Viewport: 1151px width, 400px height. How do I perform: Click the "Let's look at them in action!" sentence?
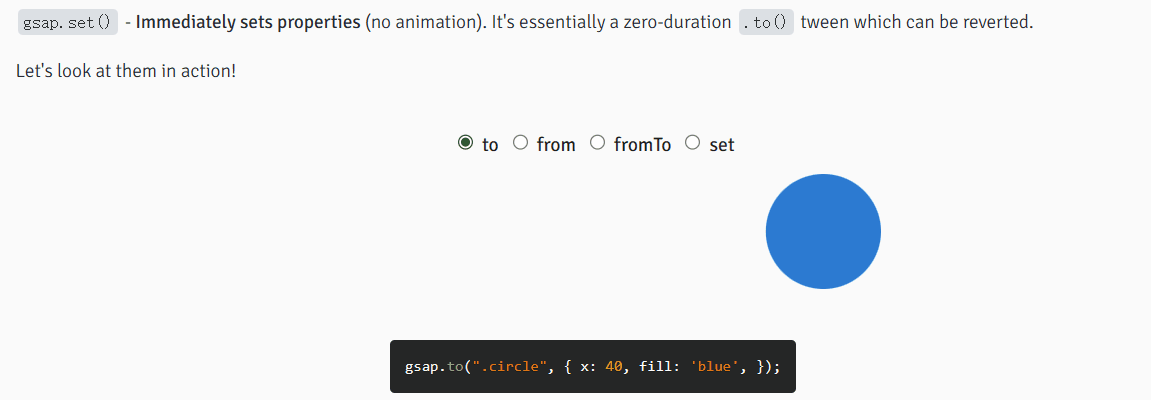point(126,72)
